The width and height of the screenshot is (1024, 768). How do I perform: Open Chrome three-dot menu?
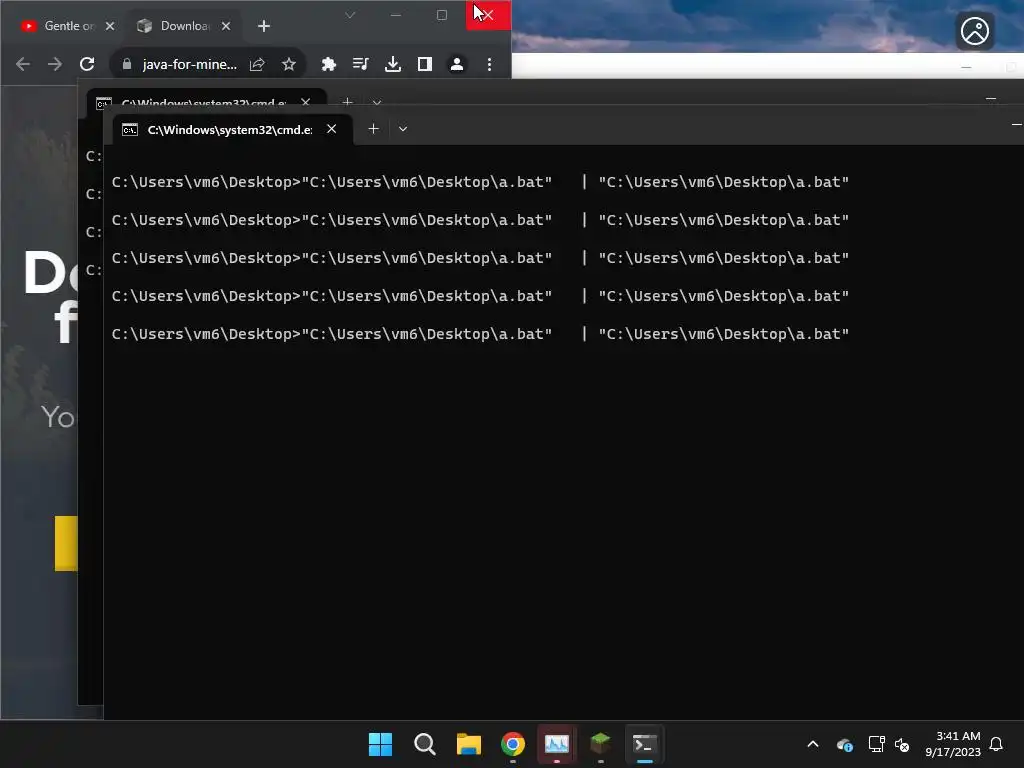(x=489, y=64)
